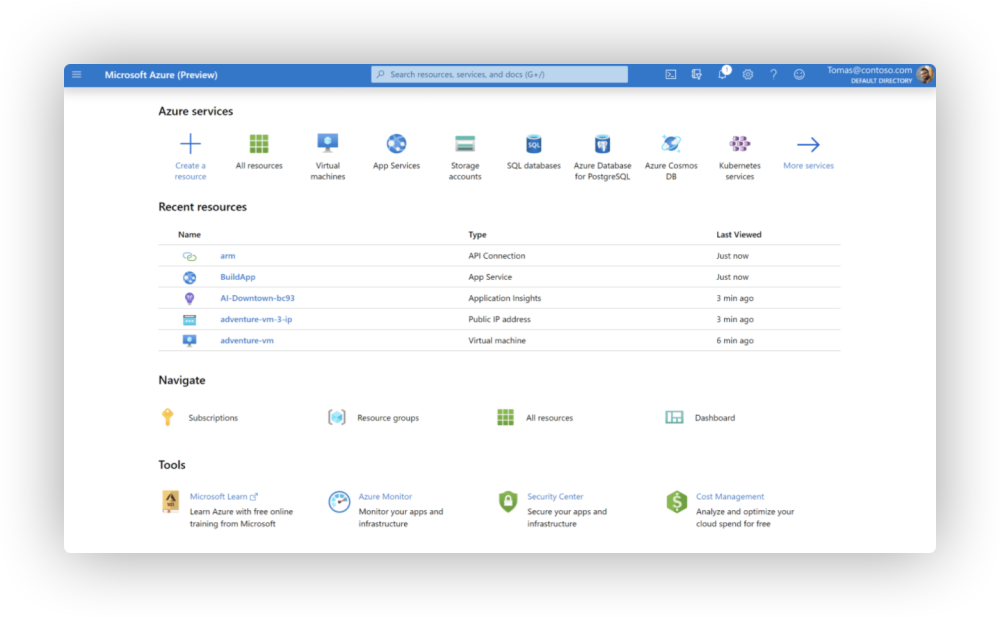Open the SQL databases icon
This screenshot has width=1000, height=617.
(x=534, y=144)
